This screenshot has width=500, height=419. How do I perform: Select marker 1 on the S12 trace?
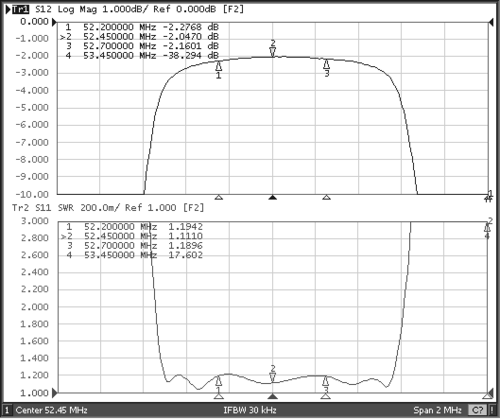coord(219,65)
